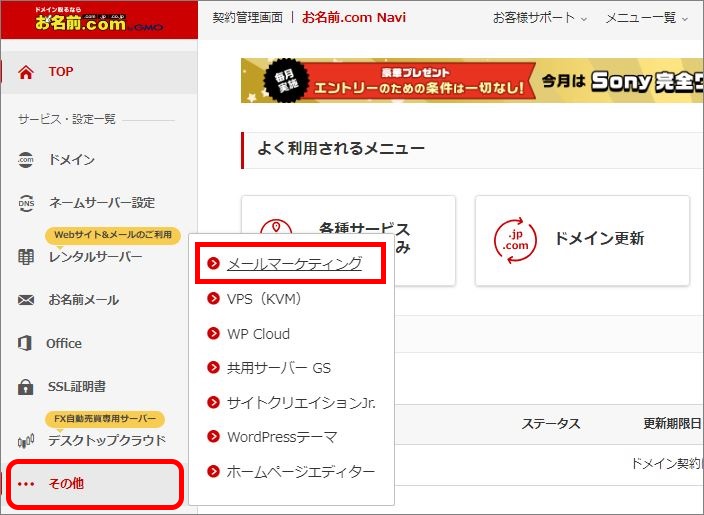Click the arrow bullet beside メールマーケティング

coord(213,264)
